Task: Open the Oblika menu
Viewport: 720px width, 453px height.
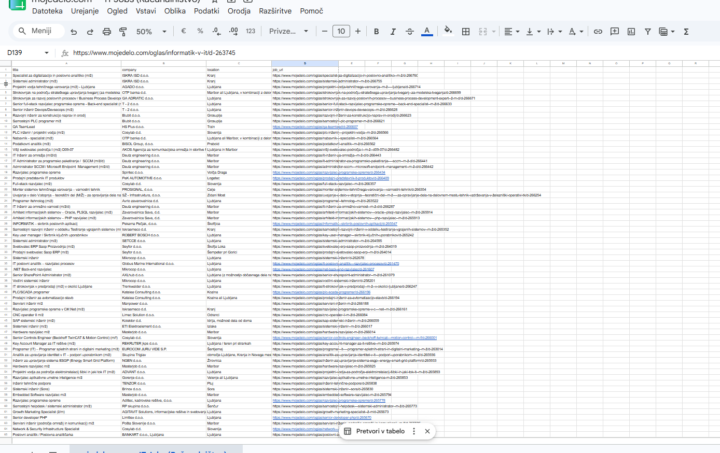Action: click(x=175, y=11)
